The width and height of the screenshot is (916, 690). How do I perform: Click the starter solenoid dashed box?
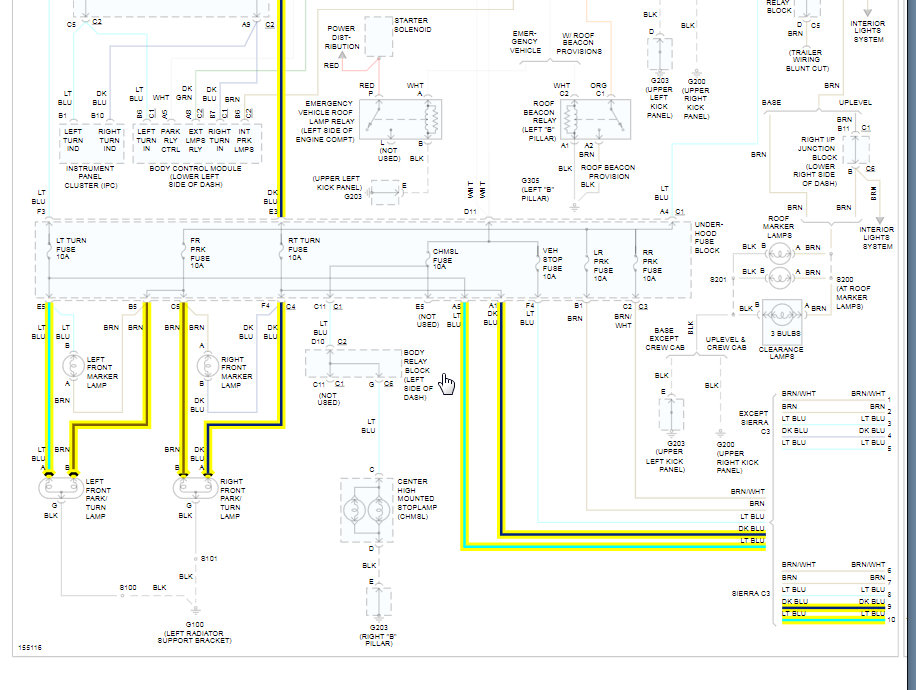point(379,37)
